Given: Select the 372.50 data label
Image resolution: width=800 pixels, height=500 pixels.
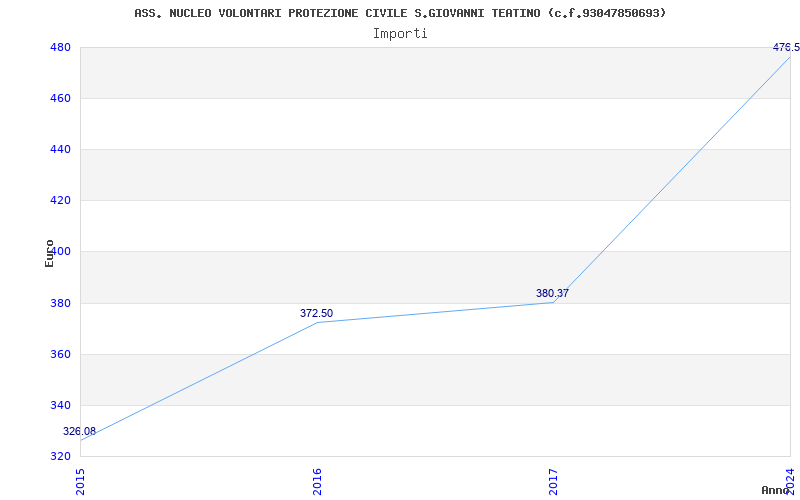Looking at the screenshot, I should [316, 313].
